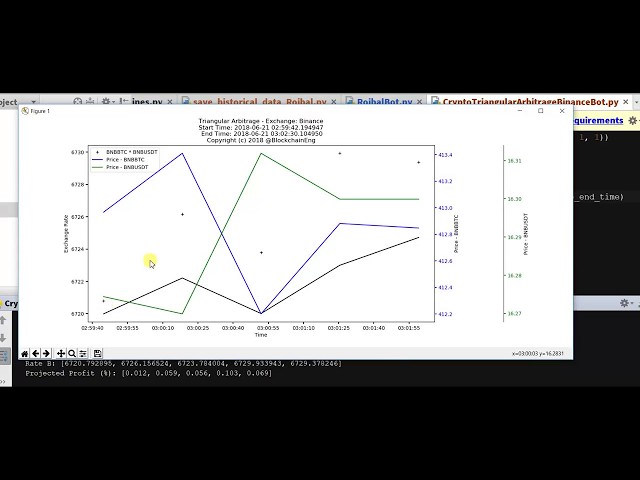
Task: Go back to previous plot view
Action: pyautogui.click(x=36, y=353)
